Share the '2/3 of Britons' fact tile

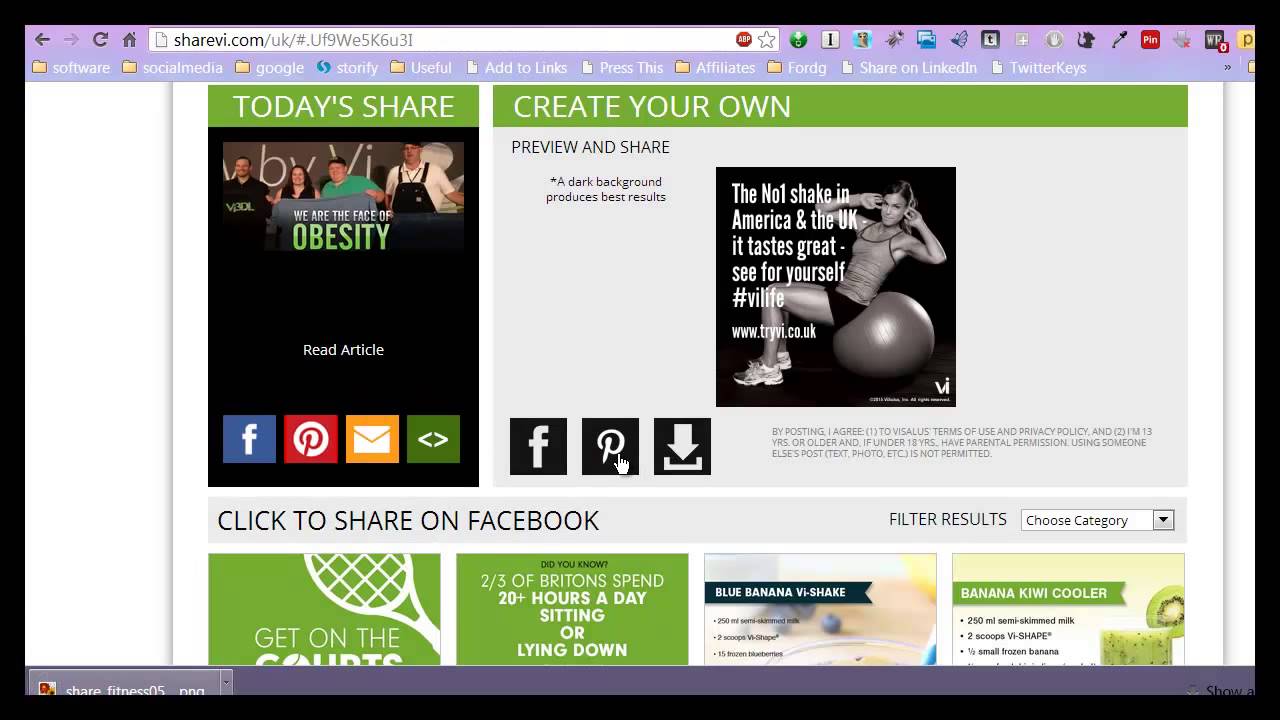click(572, 609)
